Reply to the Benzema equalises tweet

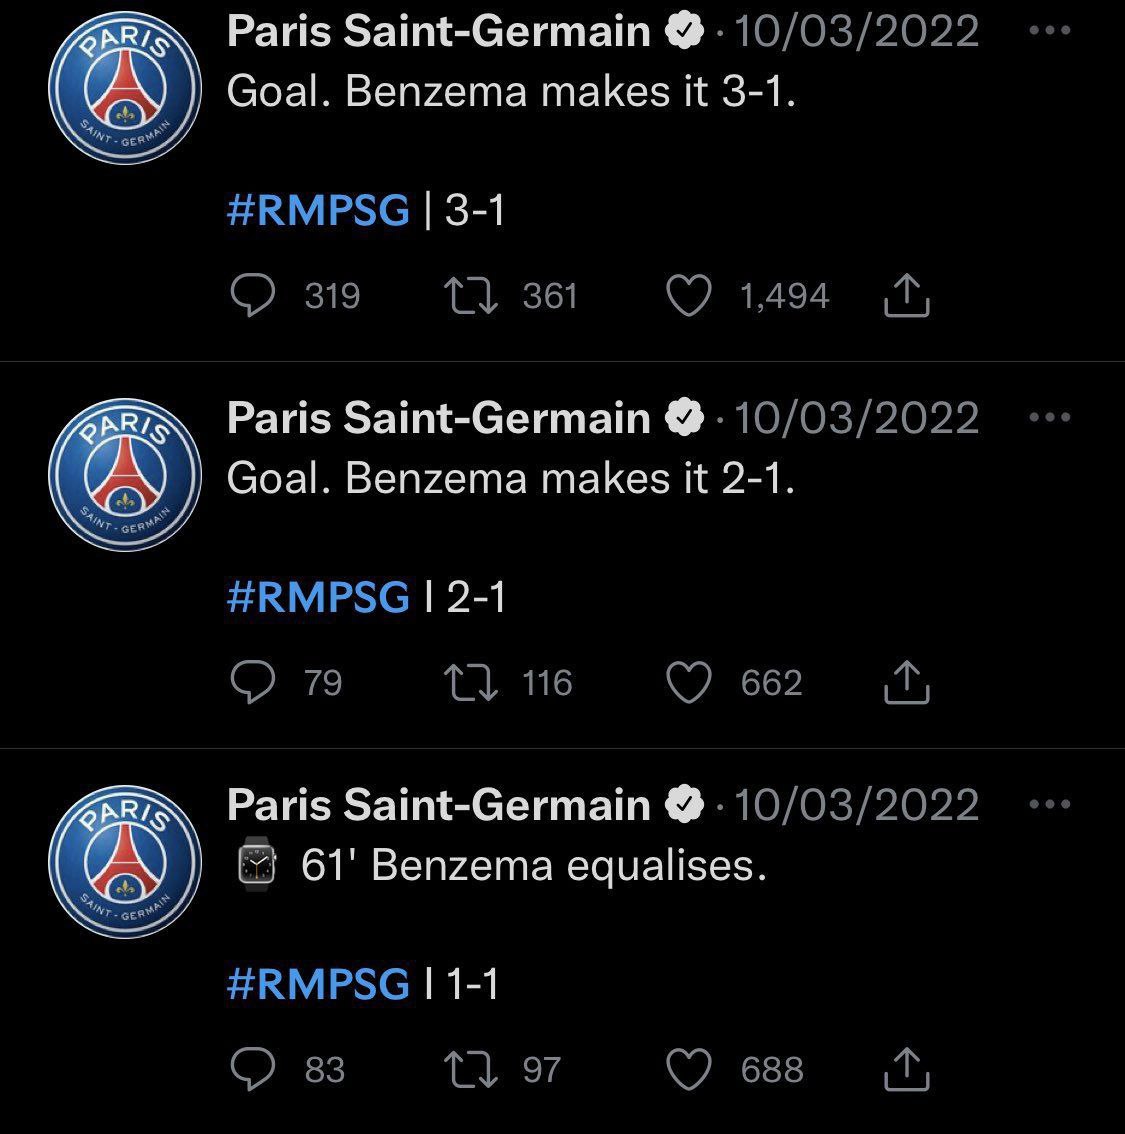pos(252,1069)
